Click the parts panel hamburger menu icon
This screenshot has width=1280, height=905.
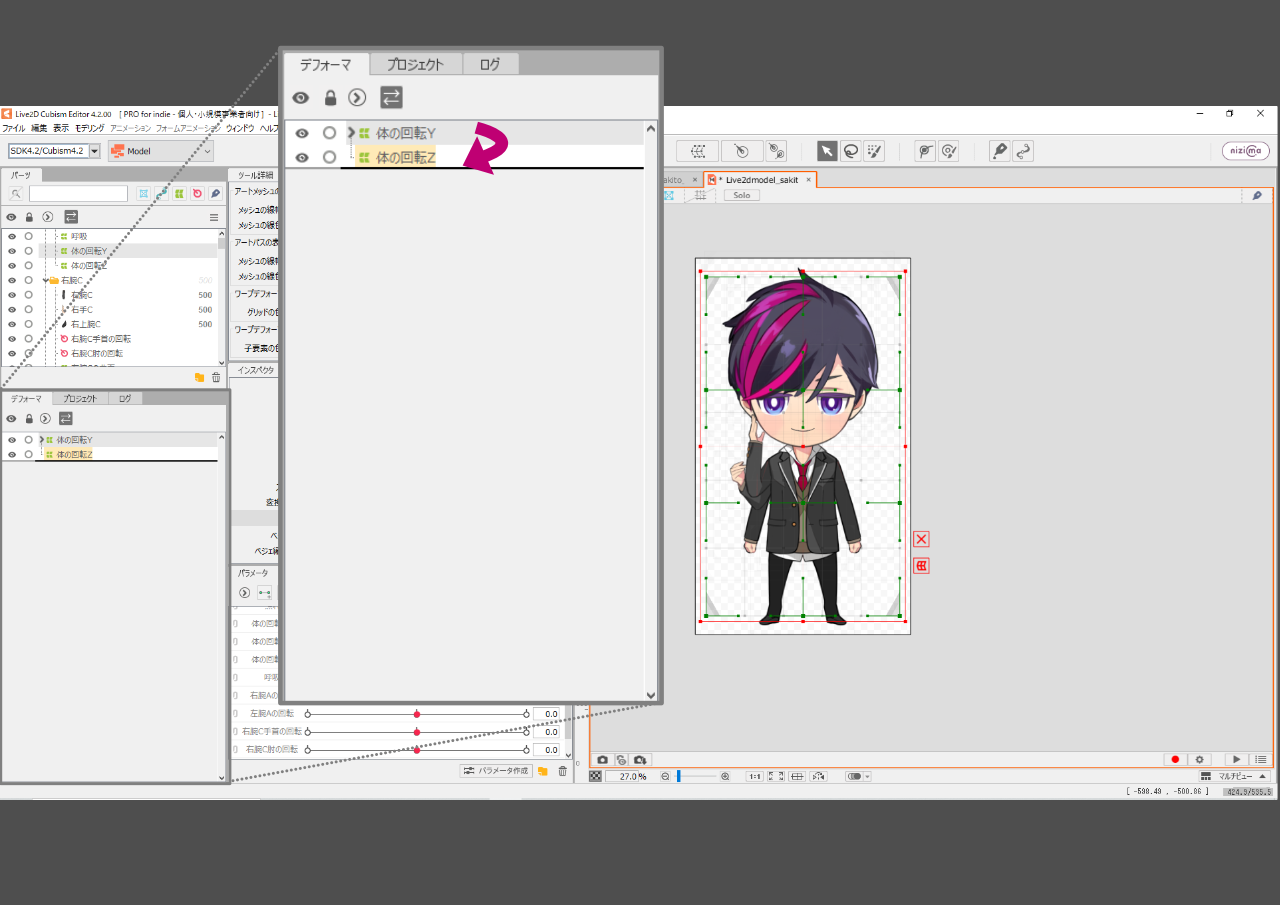click(213, 217)
